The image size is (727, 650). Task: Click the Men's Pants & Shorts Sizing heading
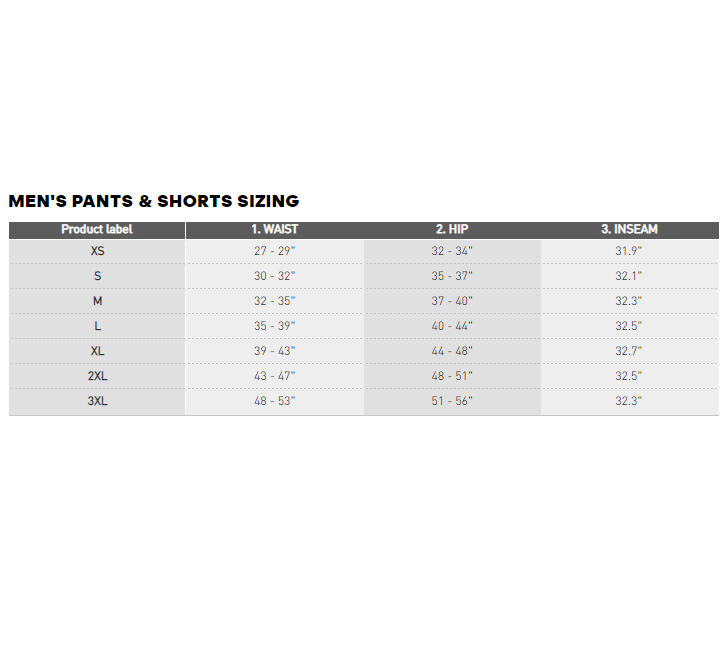tap(154, 201)
